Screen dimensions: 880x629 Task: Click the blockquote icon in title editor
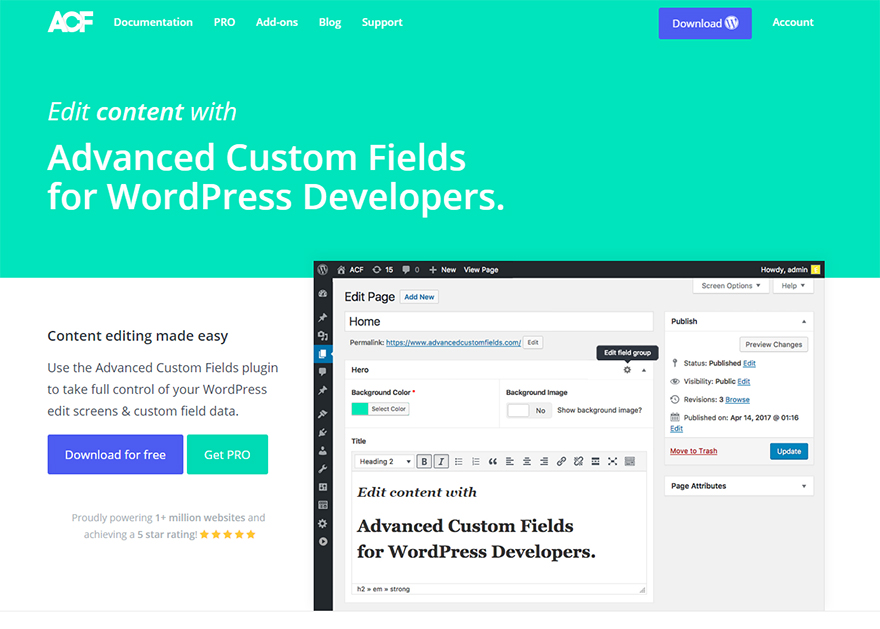pyautogui.click(x=493, y=462)
